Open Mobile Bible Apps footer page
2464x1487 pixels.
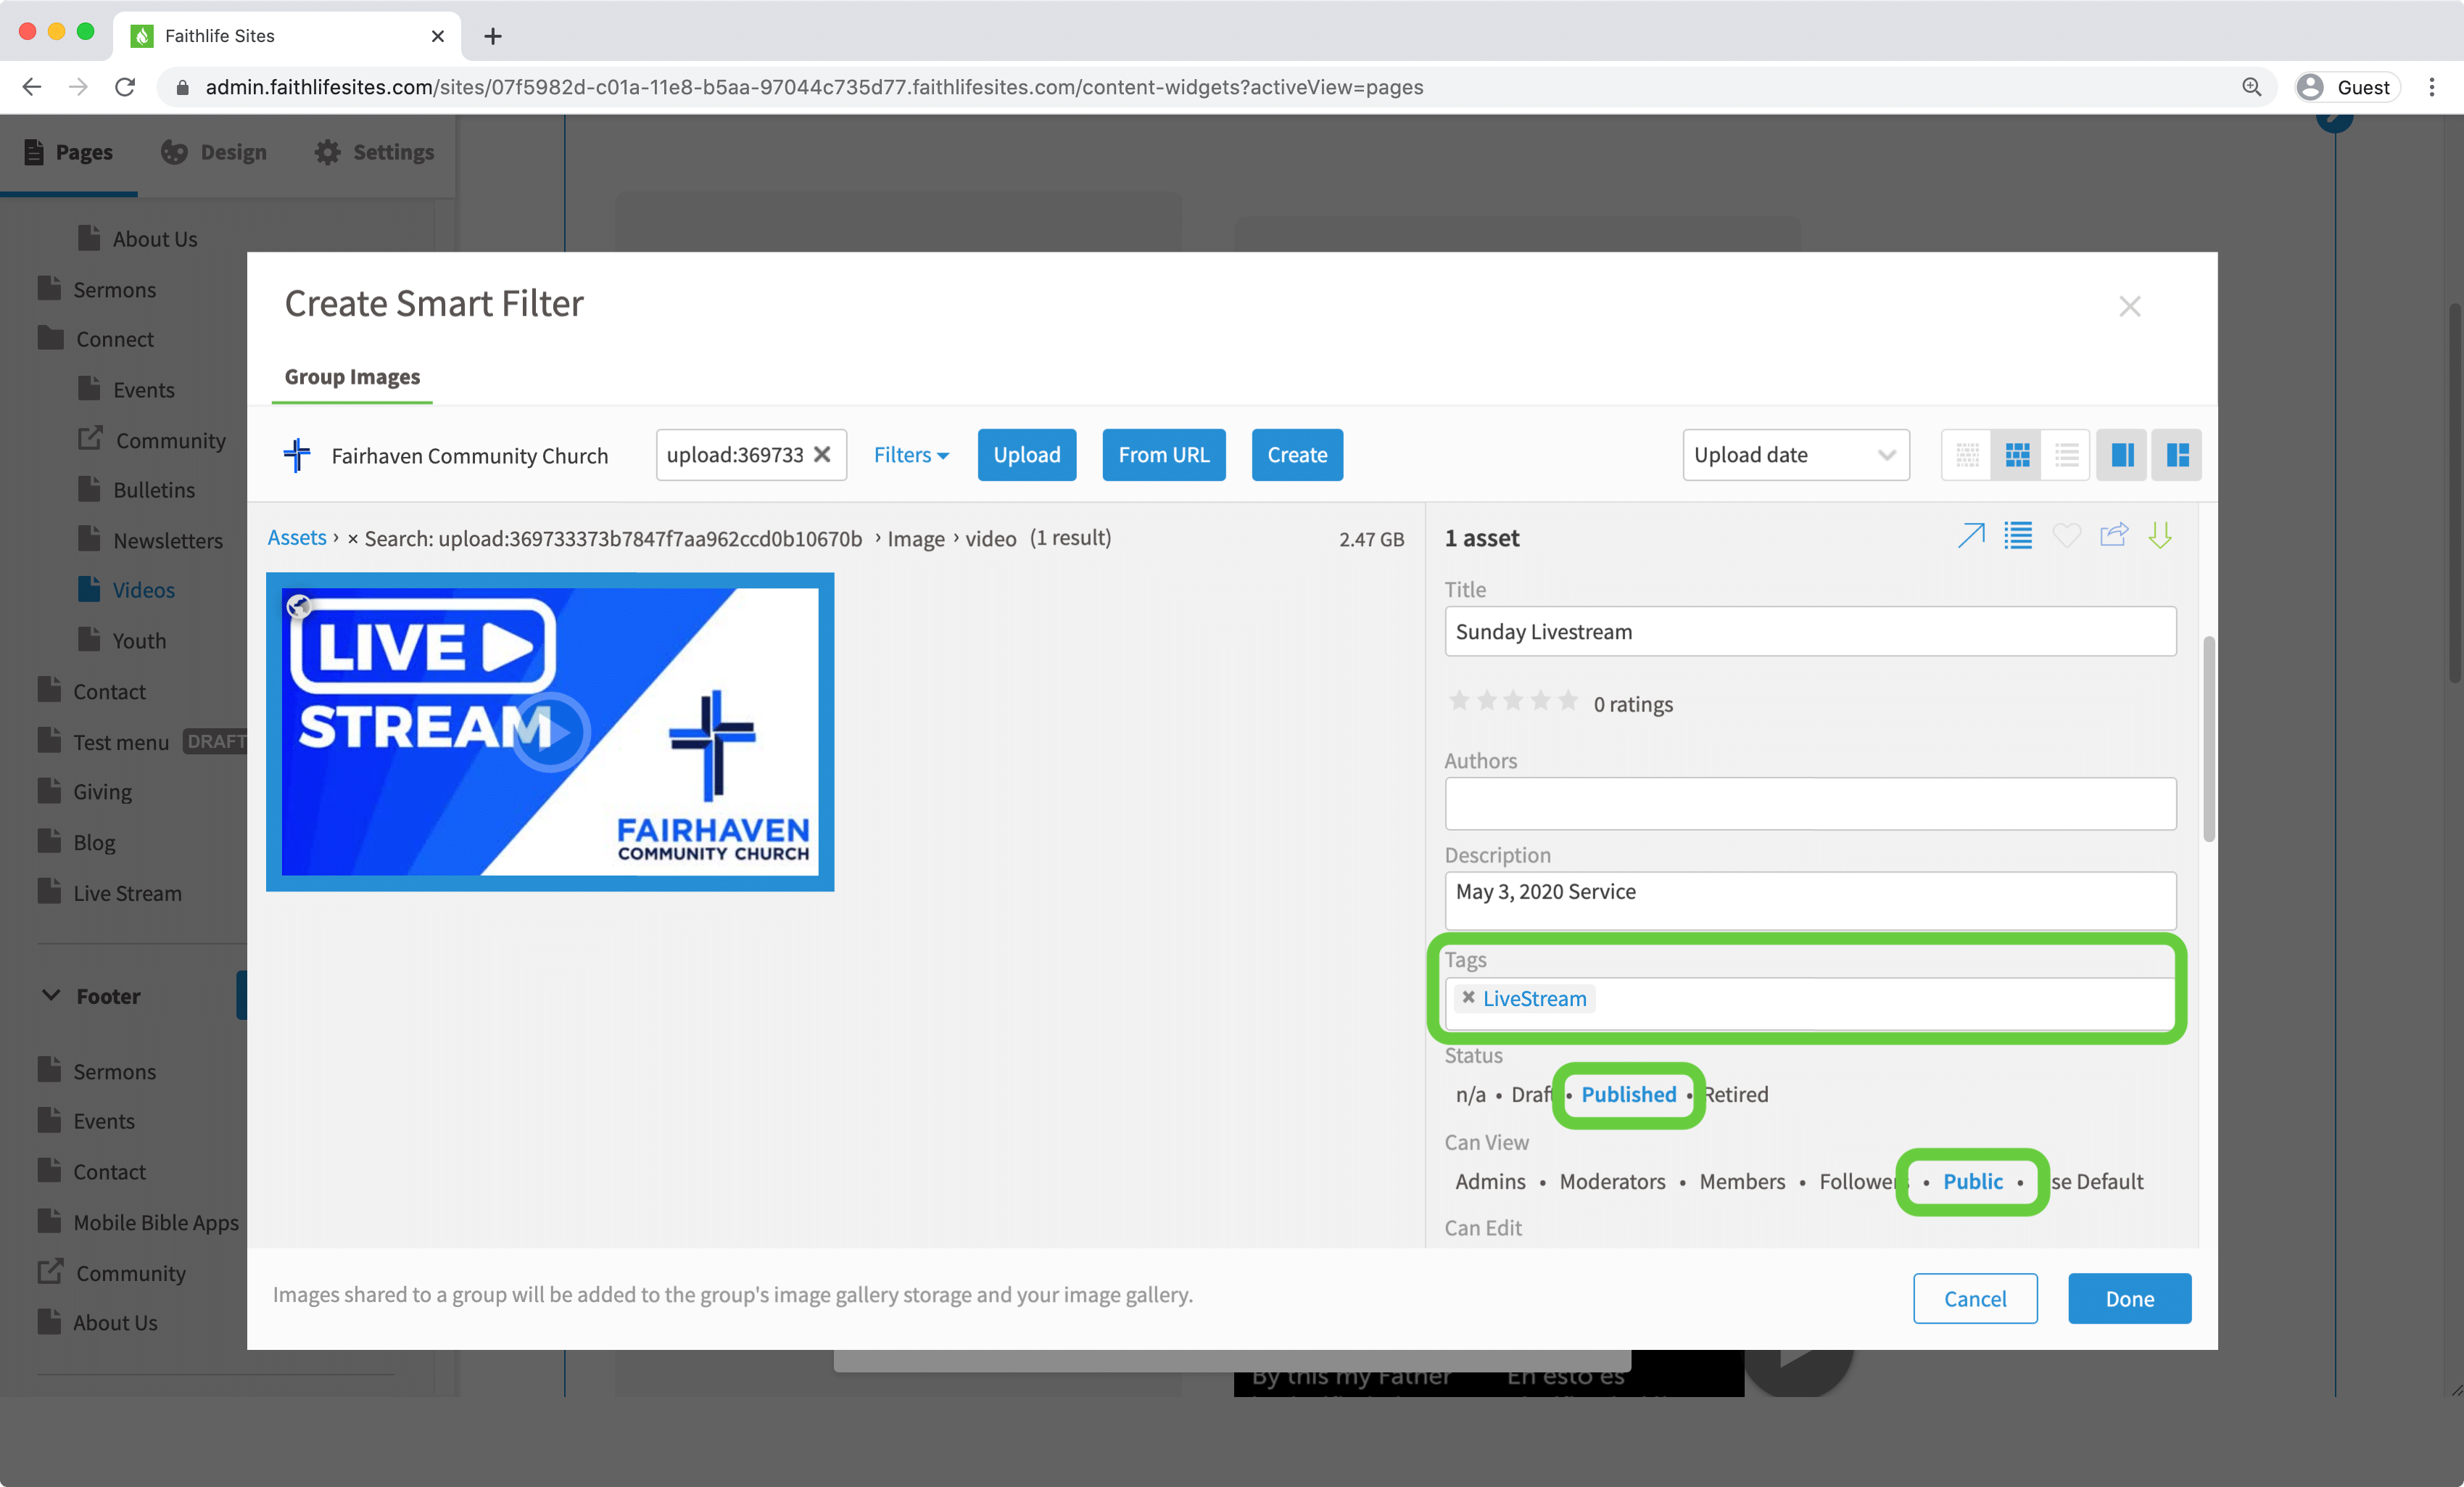point(156,1222)
